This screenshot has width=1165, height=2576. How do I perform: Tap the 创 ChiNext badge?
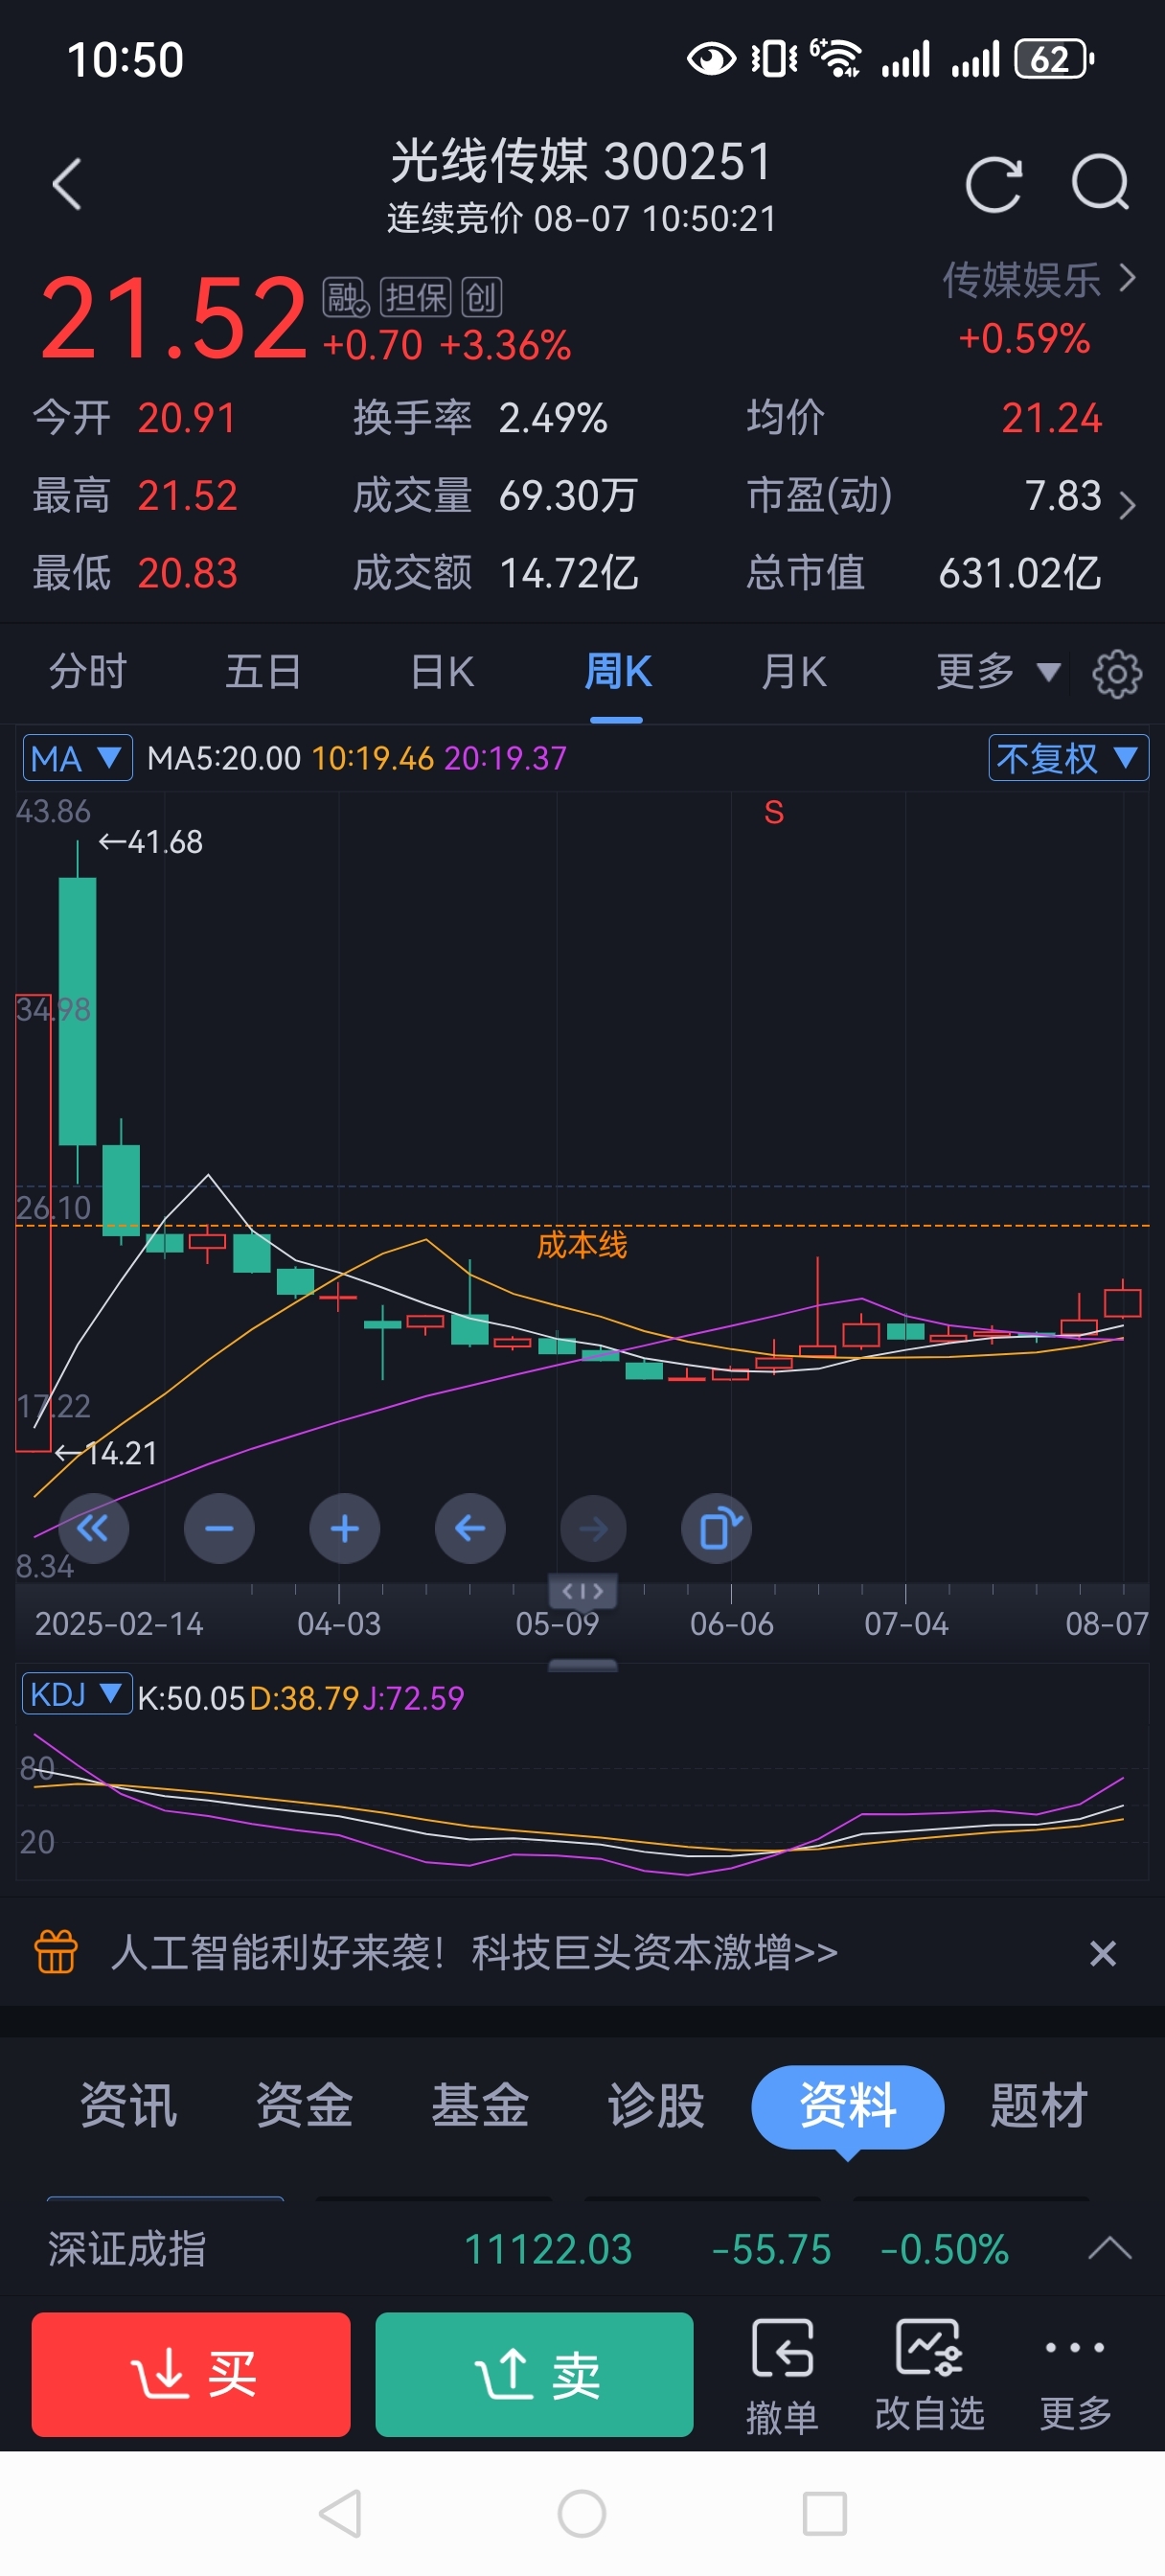[481, 298]
